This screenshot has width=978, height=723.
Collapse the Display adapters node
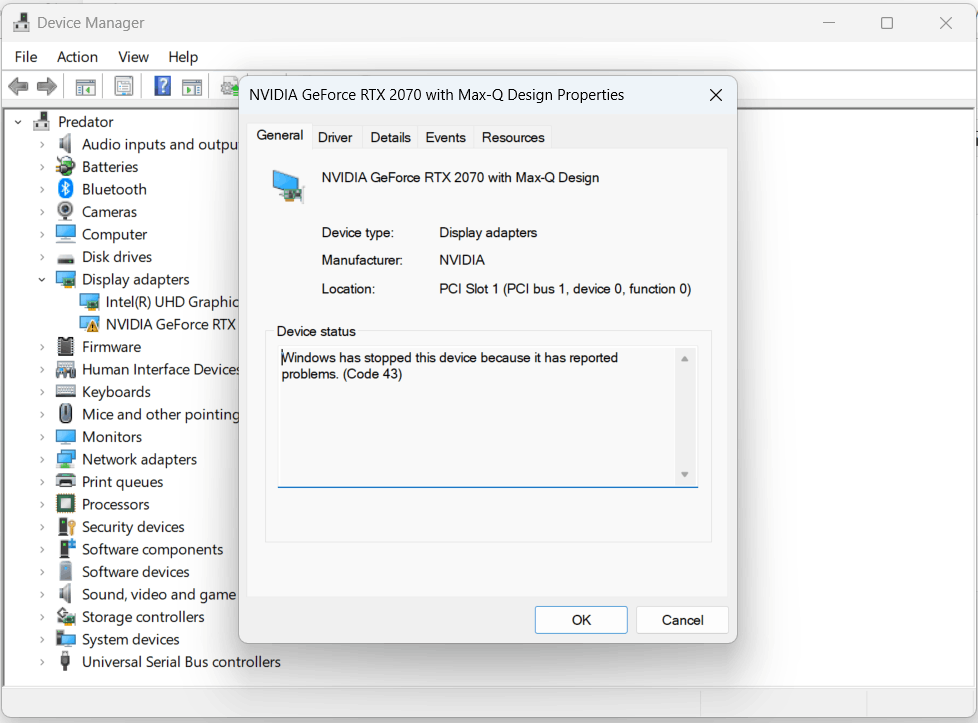[42, 279]
